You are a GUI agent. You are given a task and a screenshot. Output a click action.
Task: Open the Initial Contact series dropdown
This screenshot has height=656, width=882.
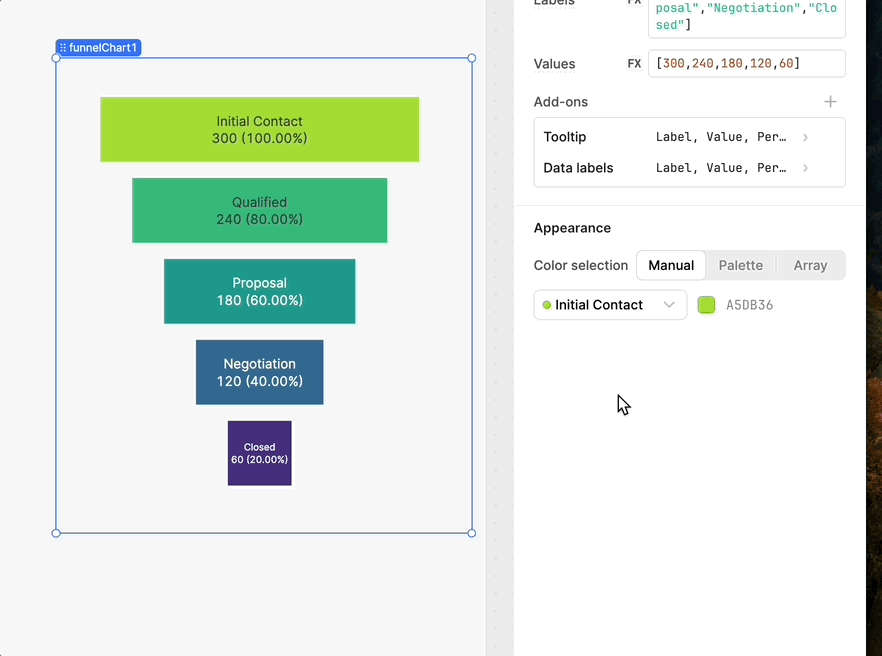coord(610,305)
